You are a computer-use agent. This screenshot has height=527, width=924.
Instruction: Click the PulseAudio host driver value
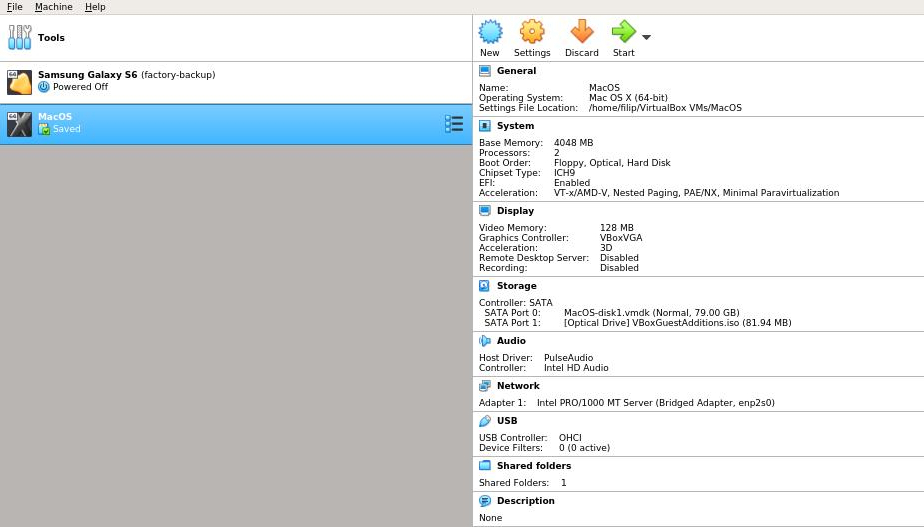[568, 358]
